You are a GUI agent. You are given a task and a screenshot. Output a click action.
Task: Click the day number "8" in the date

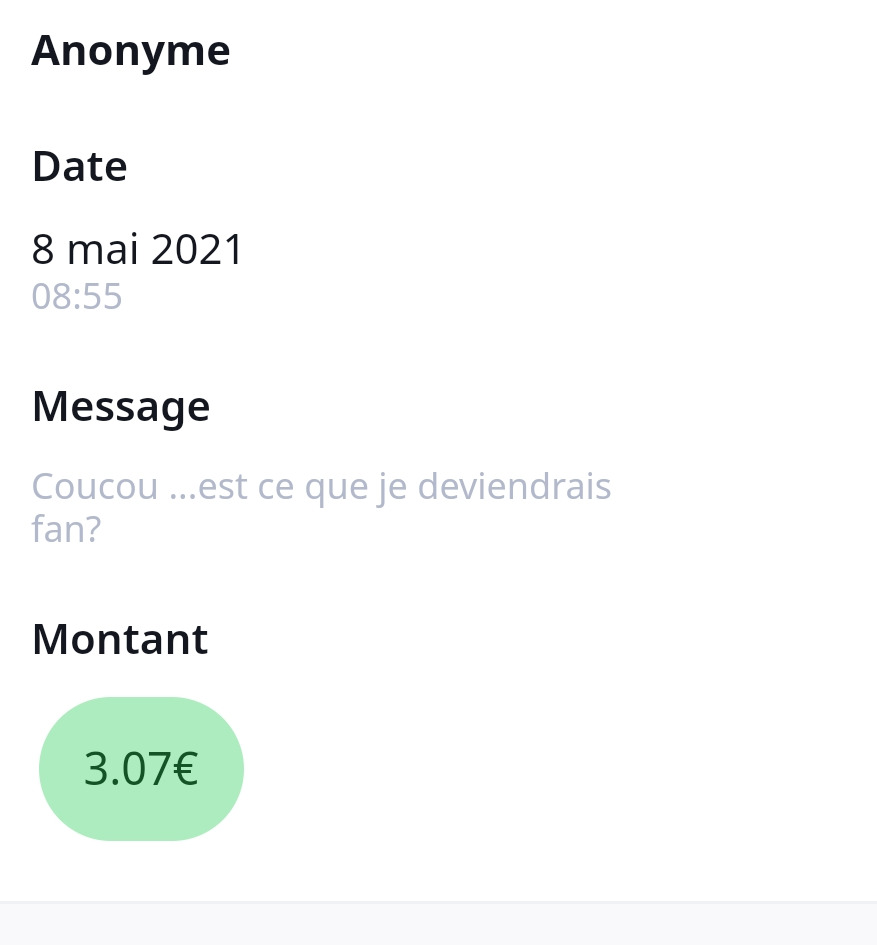[43, 250]
